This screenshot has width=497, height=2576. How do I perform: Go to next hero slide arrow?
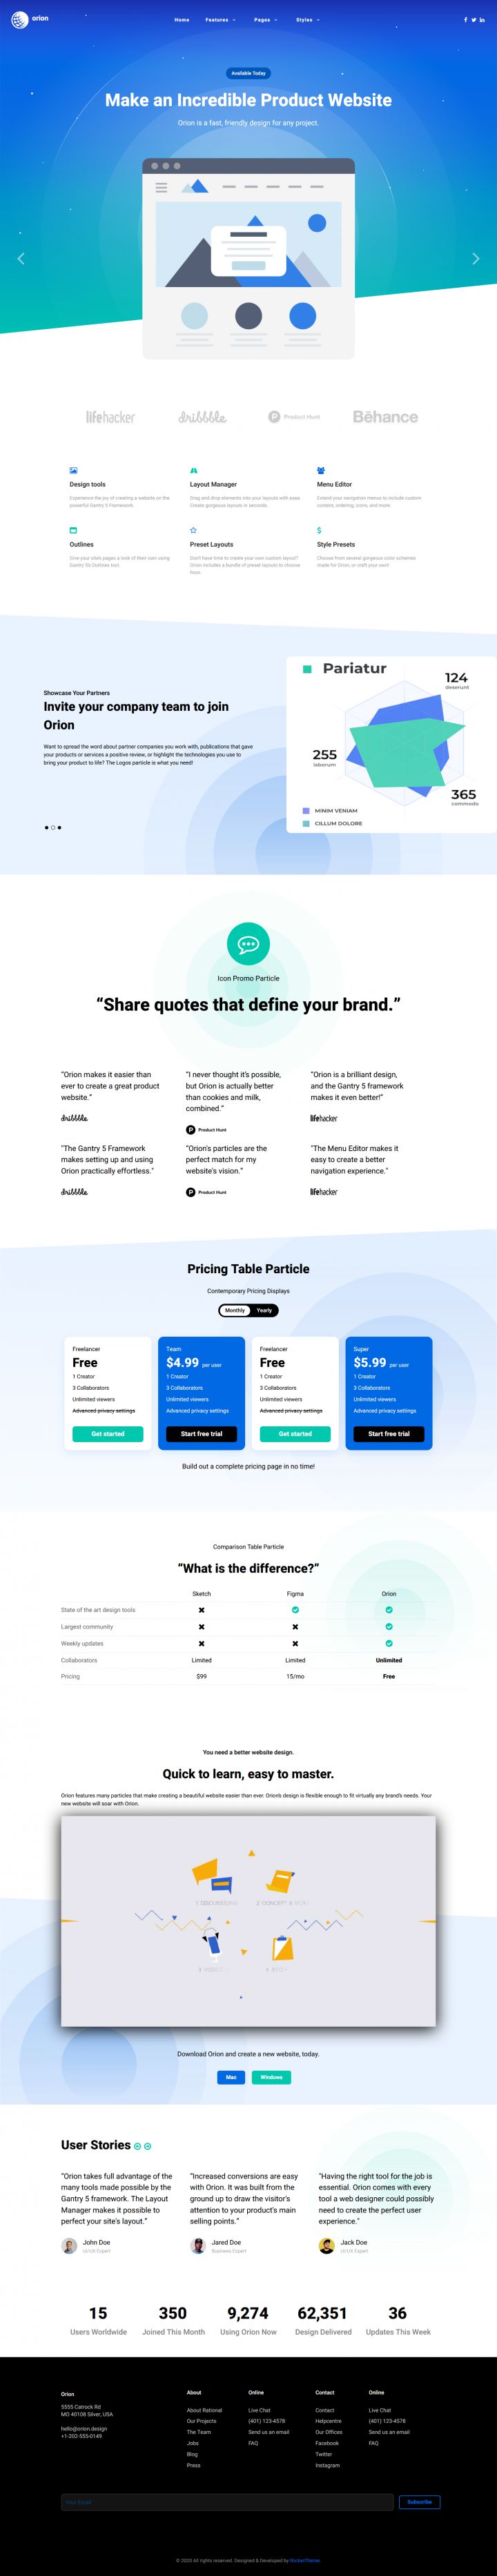(475, 259)
